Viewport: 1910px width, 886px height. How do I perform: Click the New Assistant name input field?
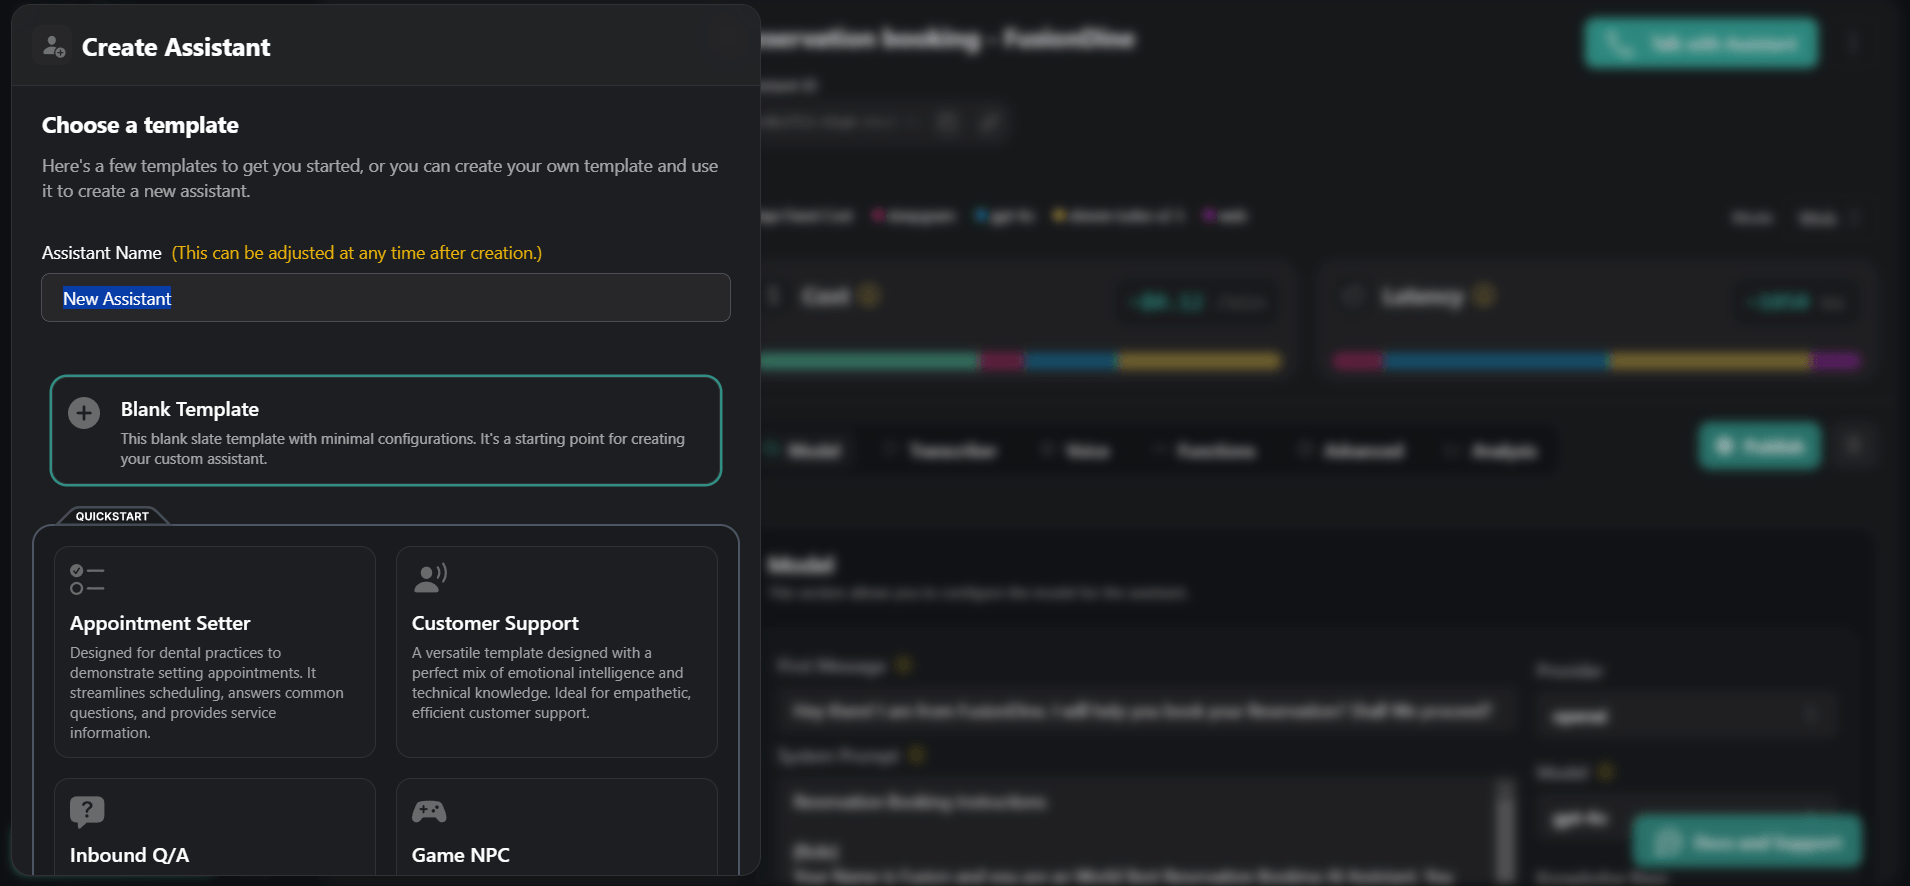coord(385,297)
